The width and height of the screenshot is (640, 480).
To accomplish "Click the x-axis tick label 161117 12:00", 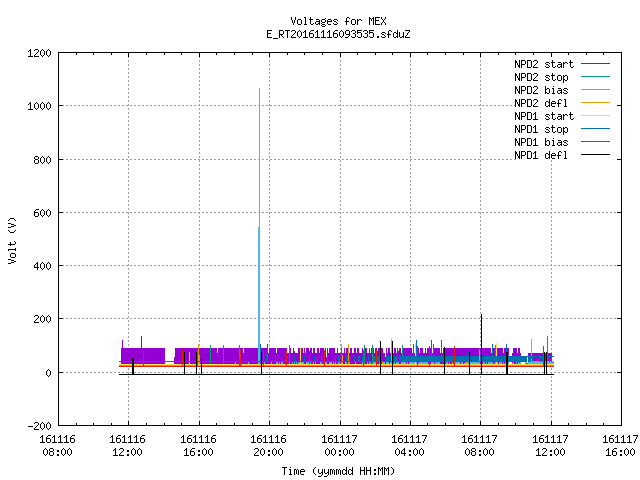I will pyautogui.click(x=550, y=446).
